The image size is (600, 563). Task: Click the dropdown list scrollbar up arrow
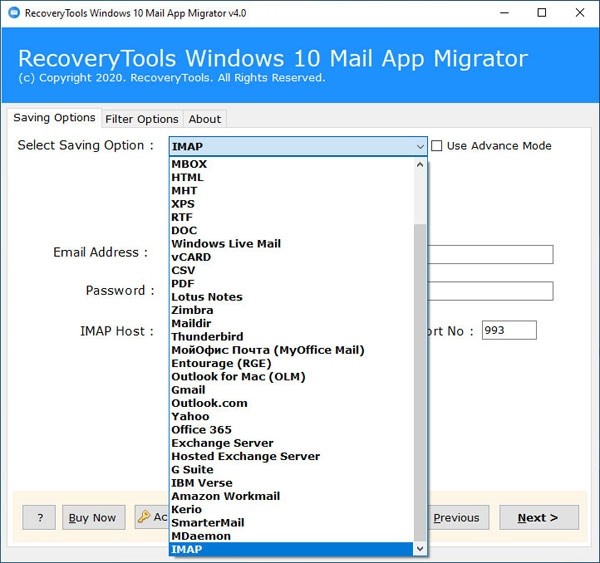(420, 165)
